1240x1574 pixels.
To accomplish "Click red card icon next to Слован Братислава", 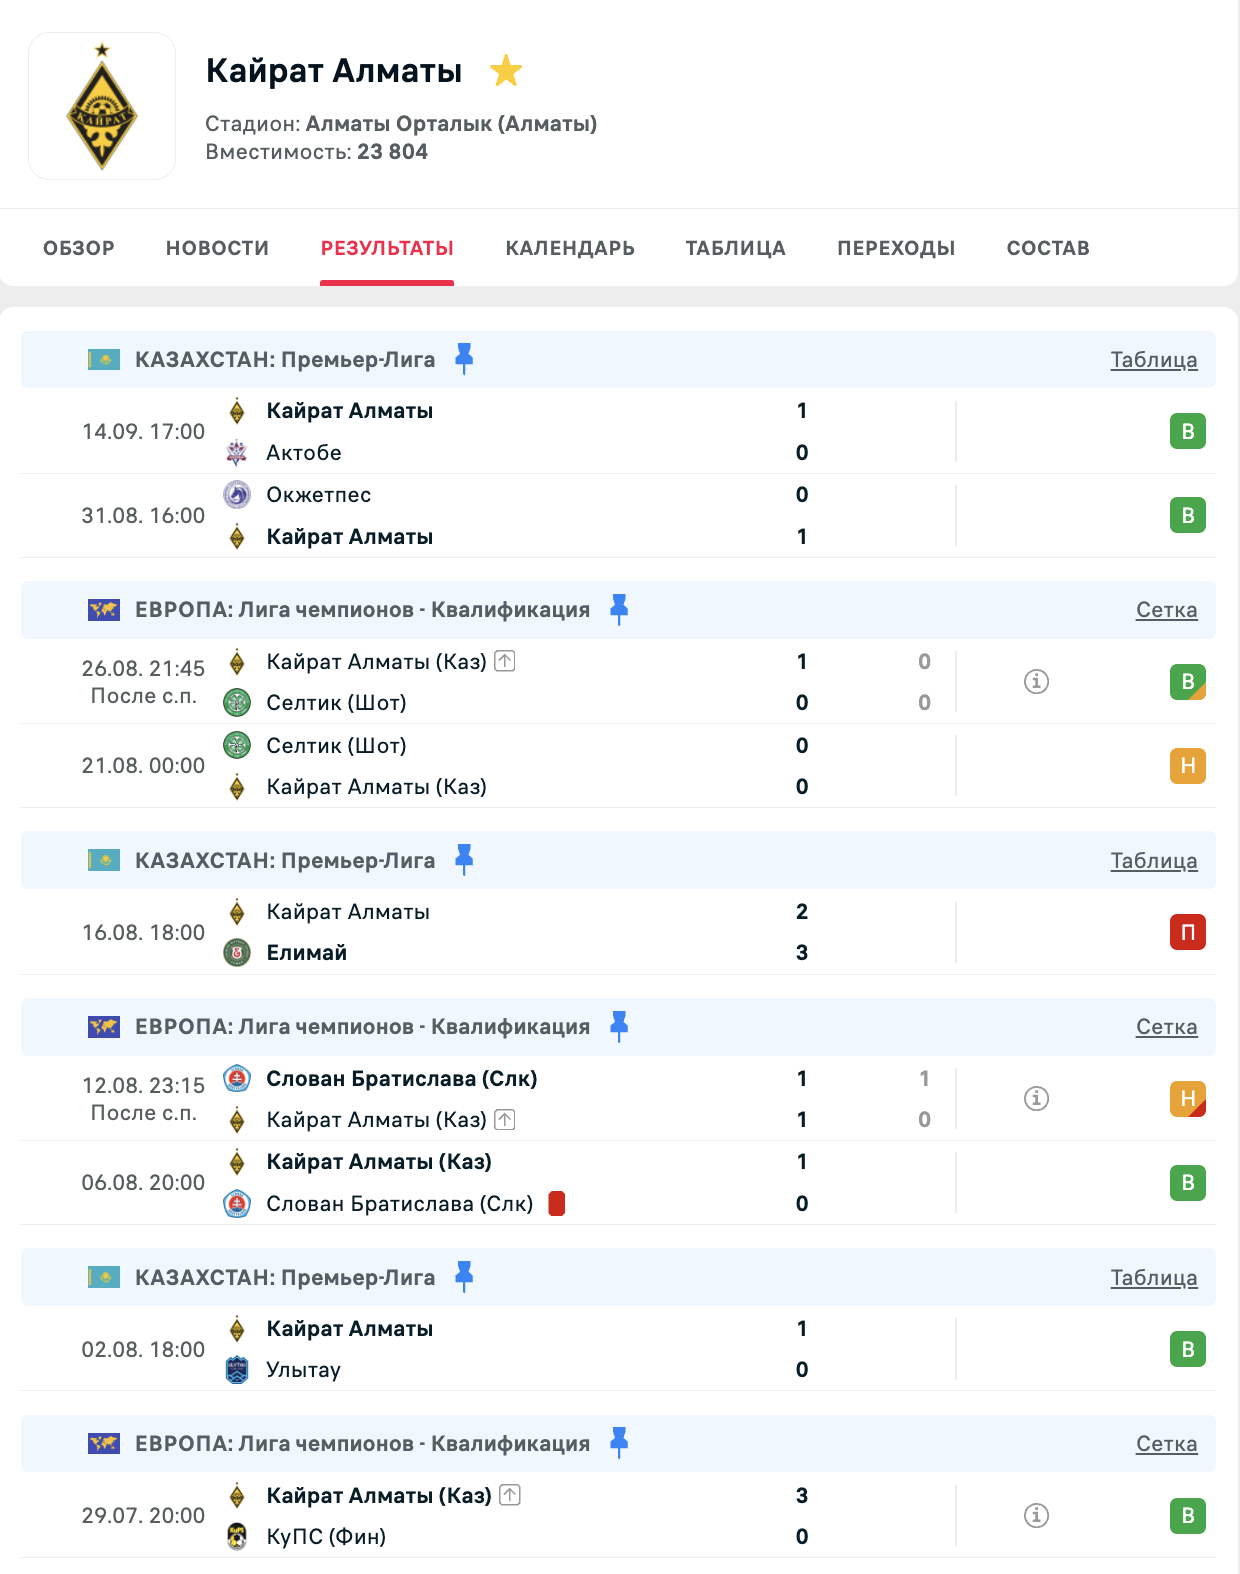I will pos(557,1204).
